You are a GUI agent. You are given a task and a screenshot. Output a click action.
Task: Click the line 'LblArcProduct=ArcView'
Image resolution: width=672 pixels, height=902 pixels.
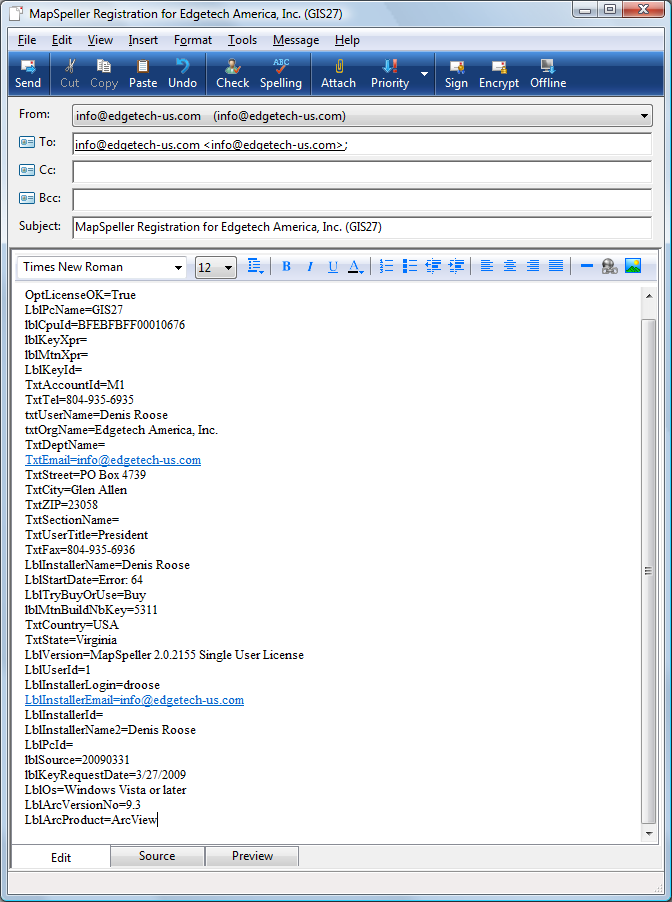91,820
